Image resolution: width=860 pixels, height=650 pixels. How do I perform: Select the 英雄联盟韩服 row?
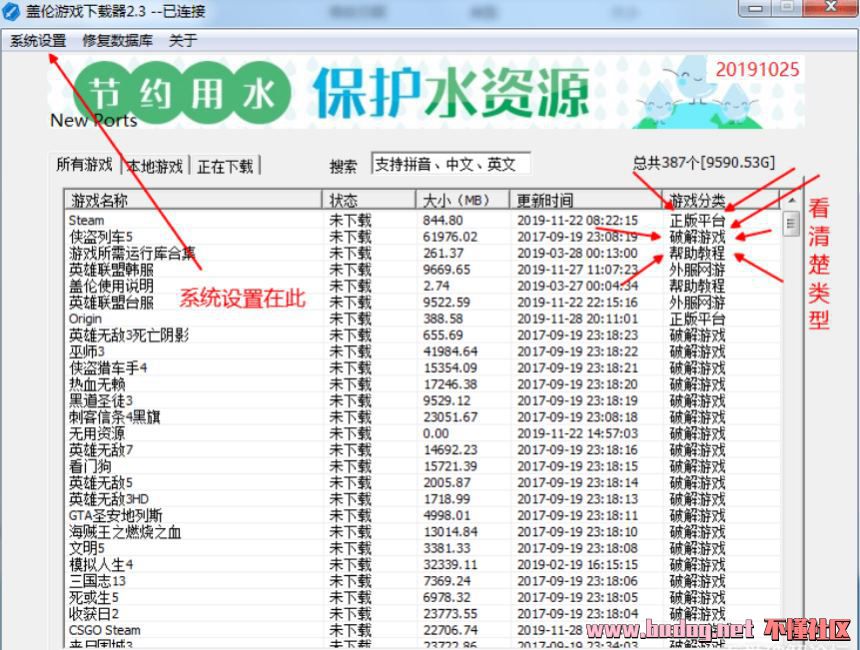tap(422, 270)
